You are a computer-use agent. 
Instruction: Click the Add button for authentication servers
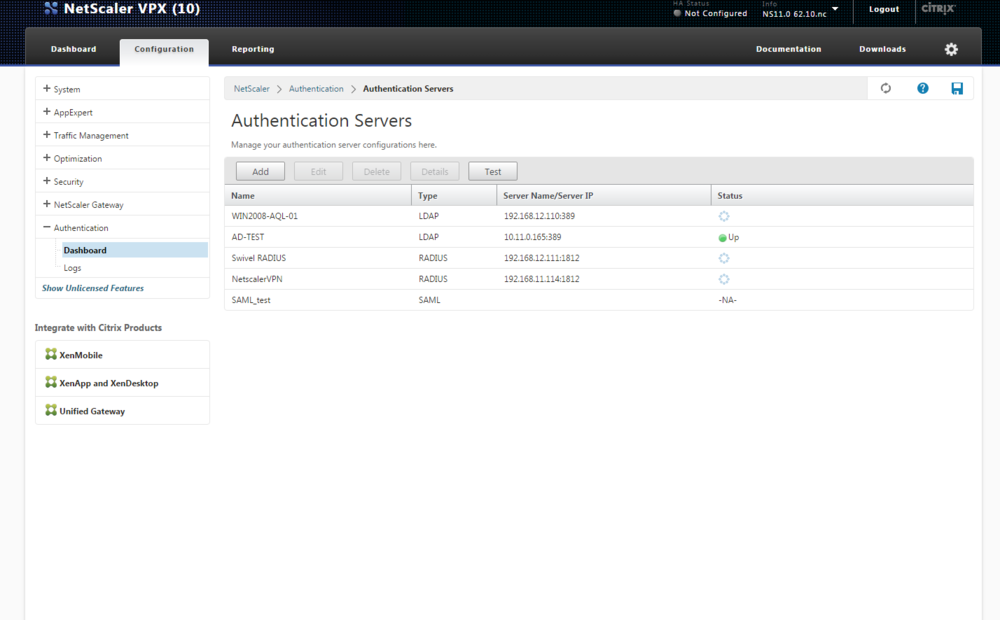pyautogui.click(x=259, y=171)
